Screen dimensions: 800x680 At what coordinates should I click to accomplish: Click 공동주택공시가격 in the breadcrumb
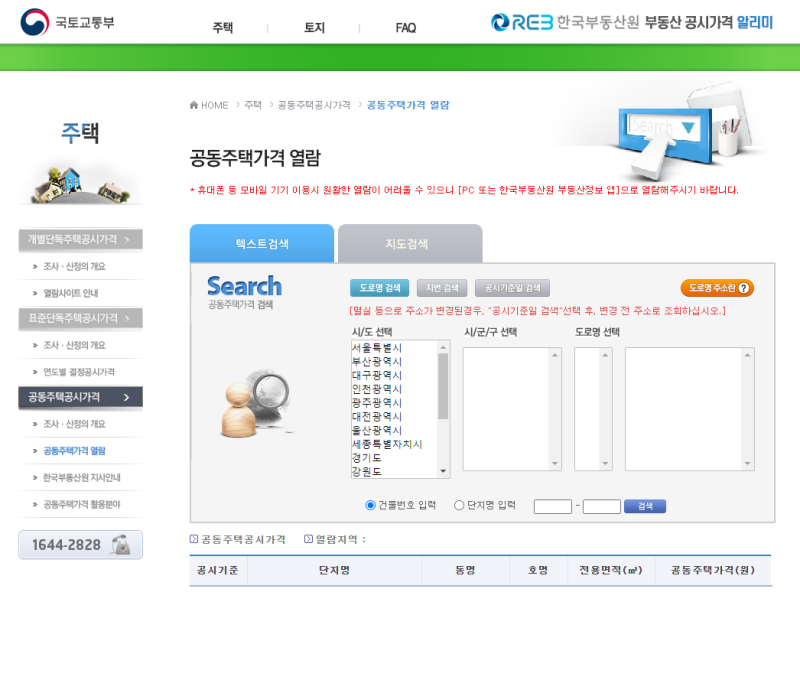pos(314,105)
